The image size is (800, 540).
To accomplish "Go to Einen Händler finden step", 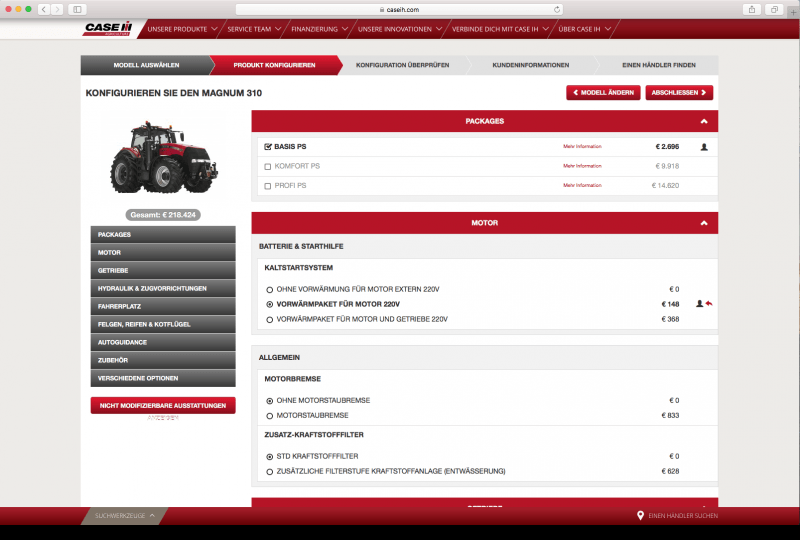I will tap(659, 65).
